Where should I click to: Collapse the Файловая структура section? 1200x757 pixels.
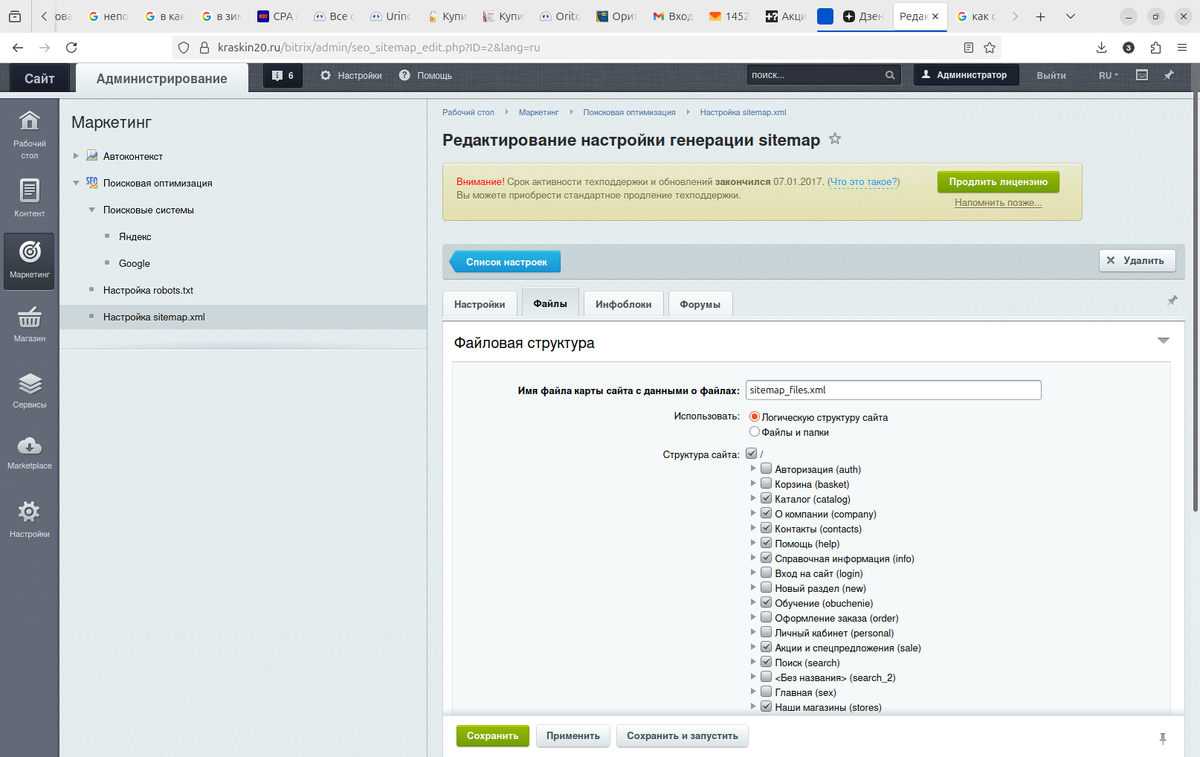coord(1162,340)
